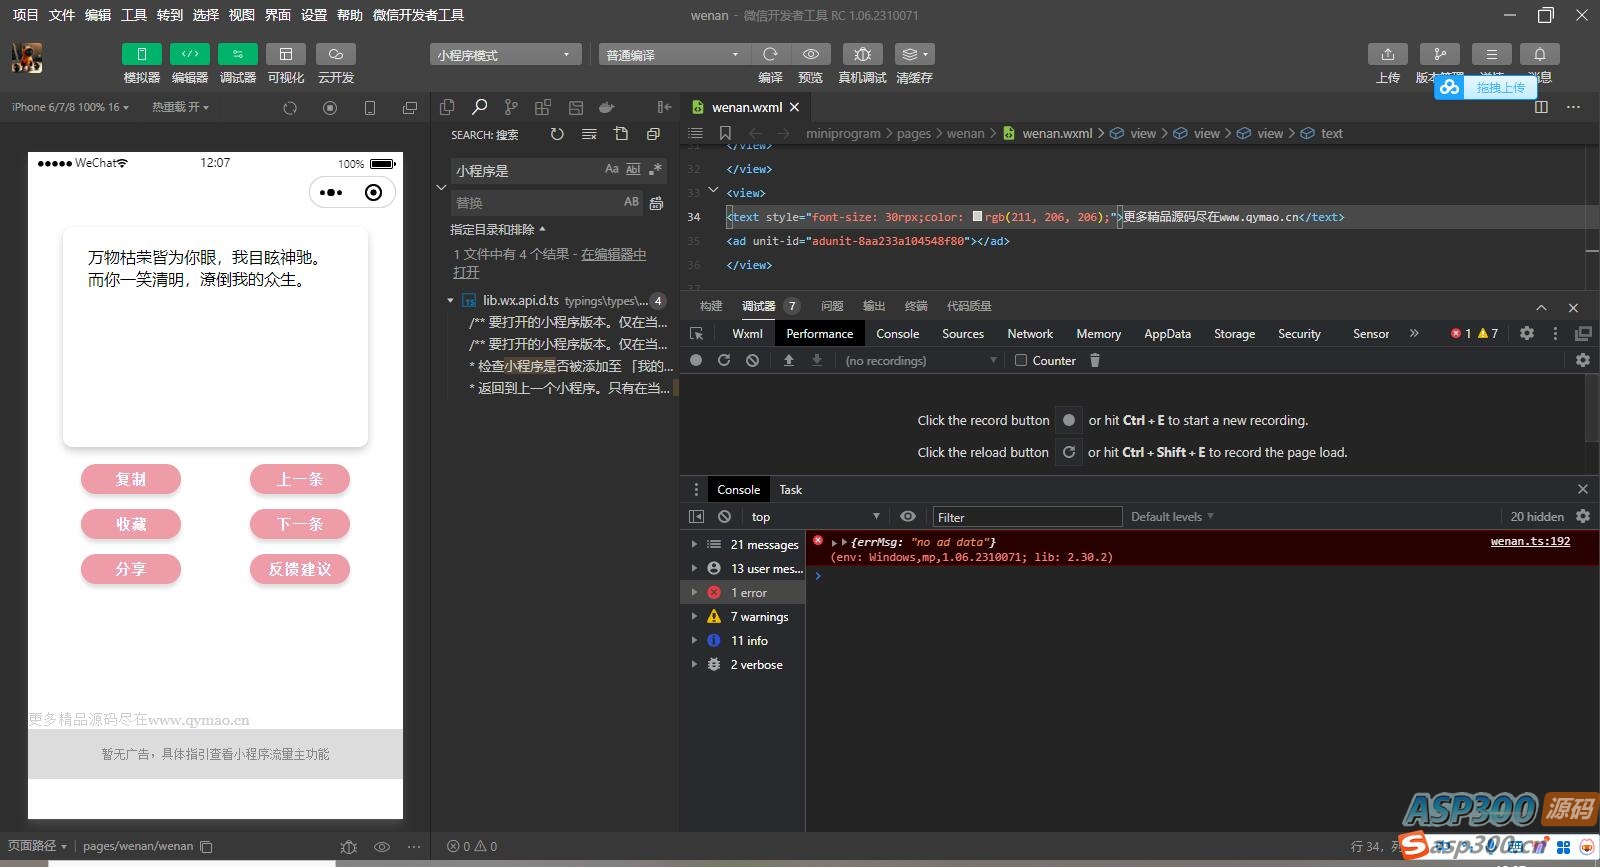
Task: Click the upload icon in top toolbar
Action: tap(1387, 54)
